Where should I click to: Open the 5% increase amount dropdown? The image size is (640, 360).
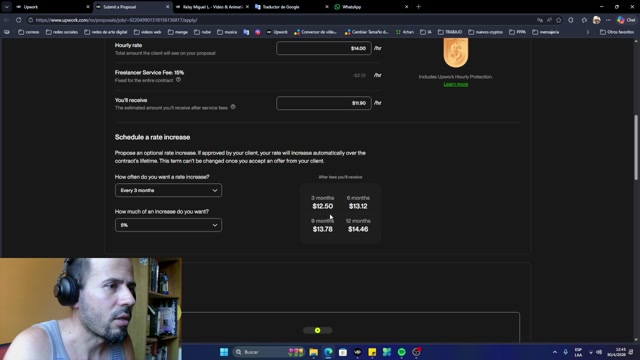tap(168, 225)
